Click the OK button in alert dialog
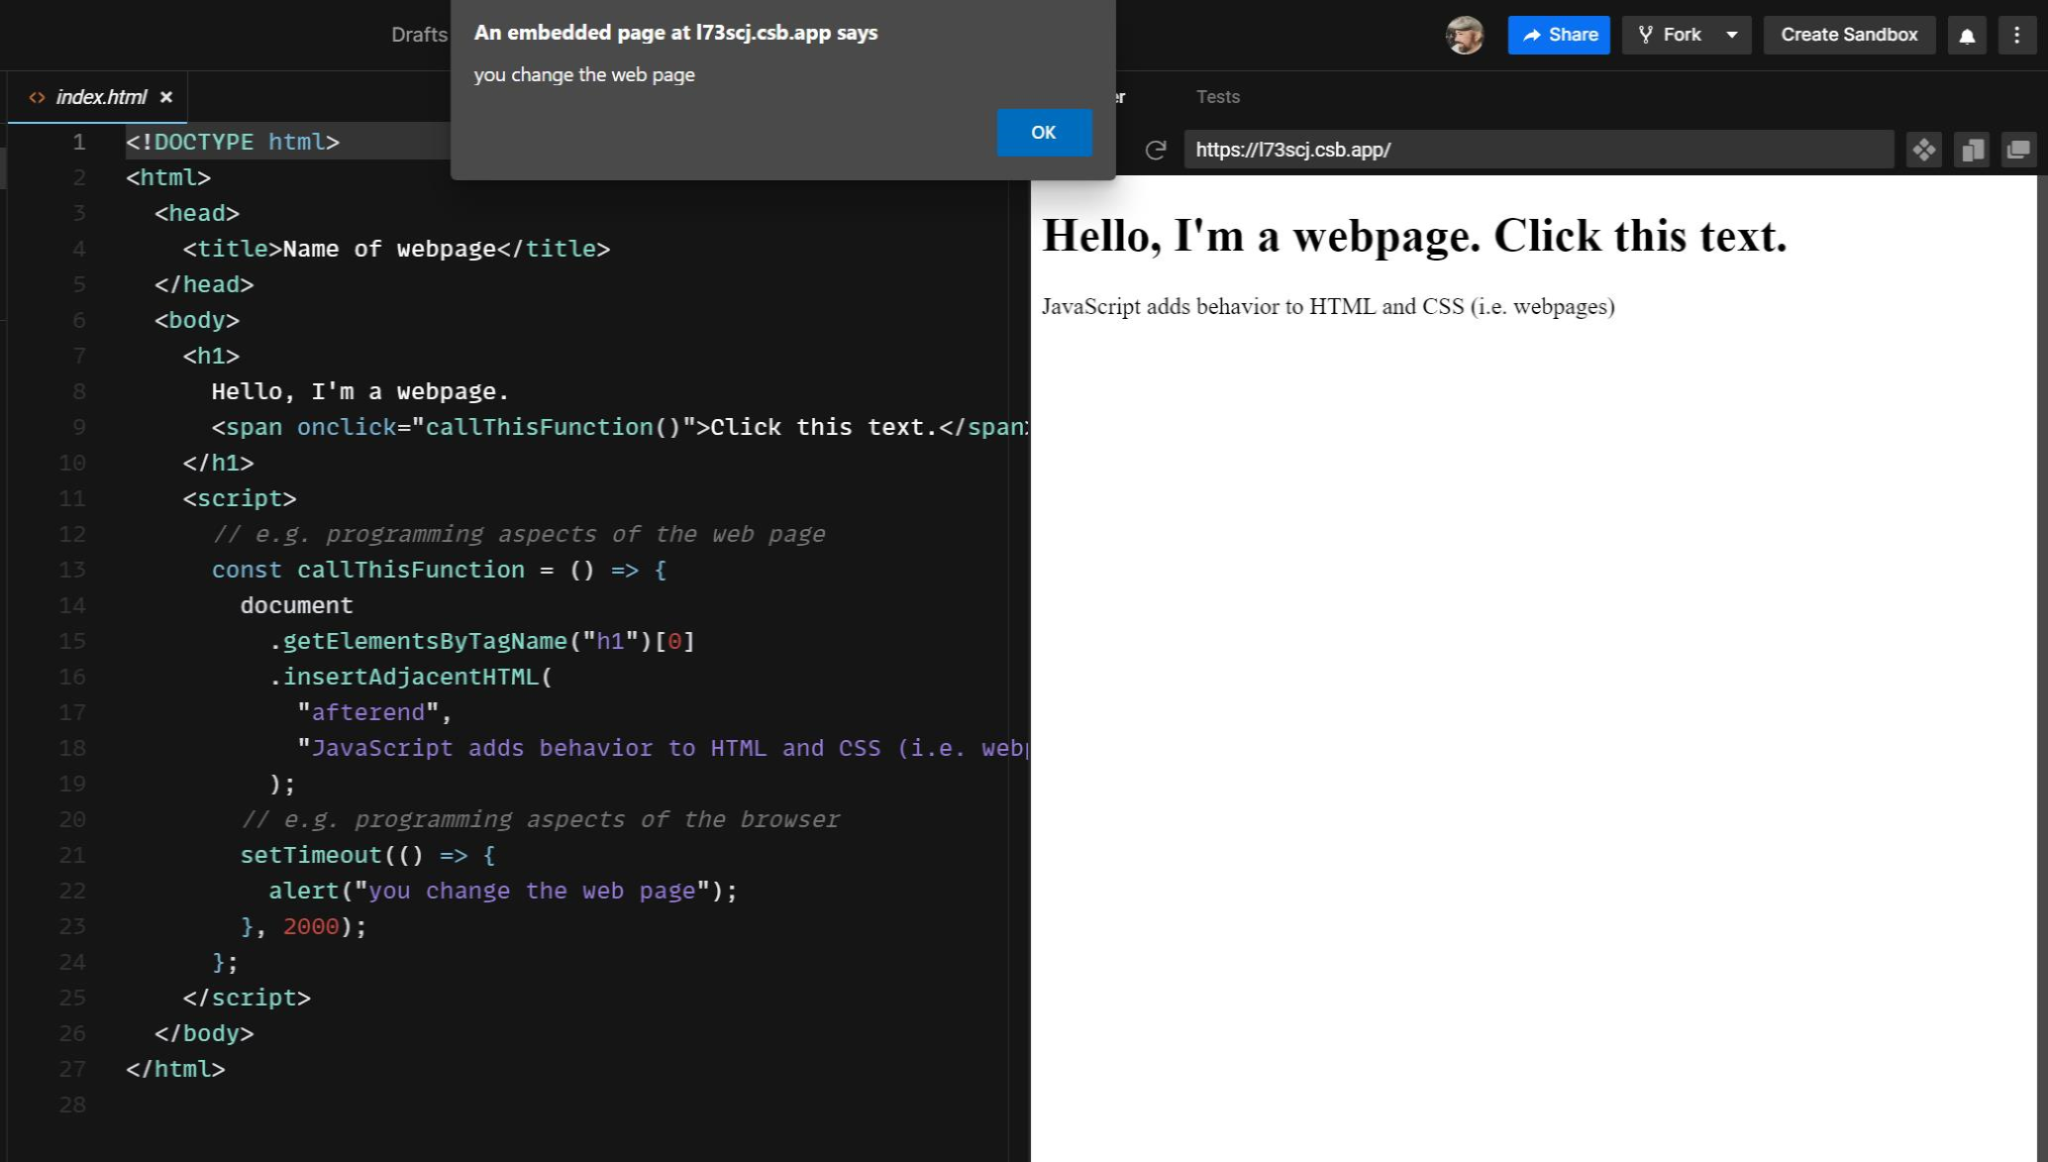This screenshot has width=2048, height=1162. coord(1043,132)
